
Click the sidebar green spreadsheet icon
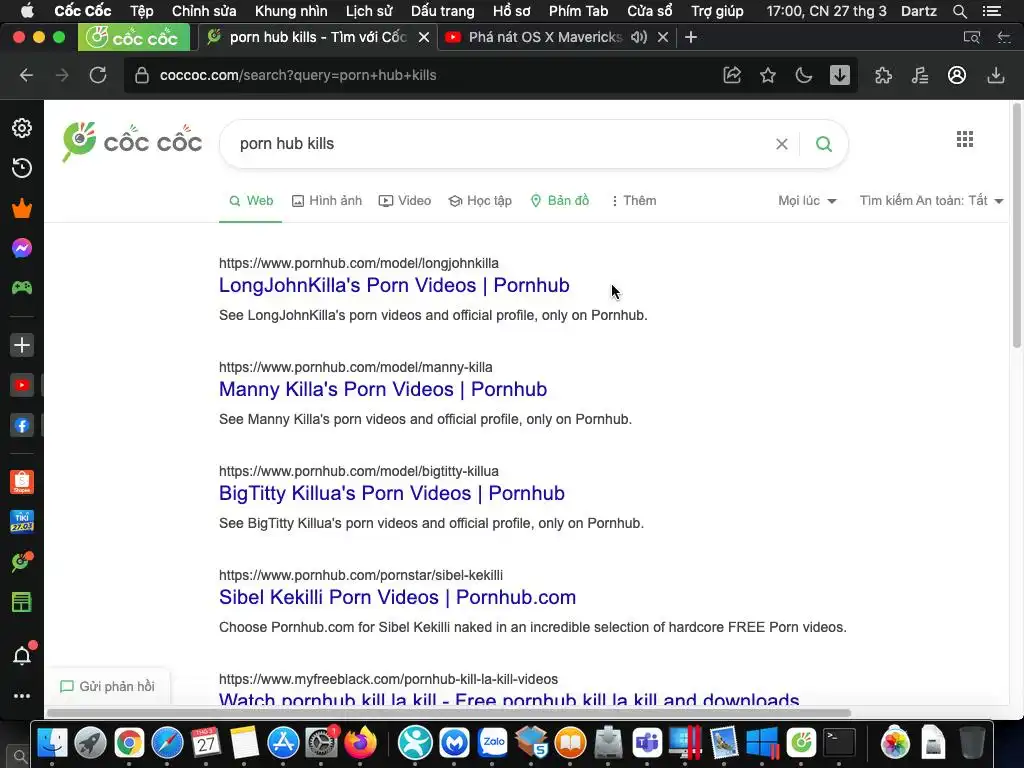coord(22,602)
